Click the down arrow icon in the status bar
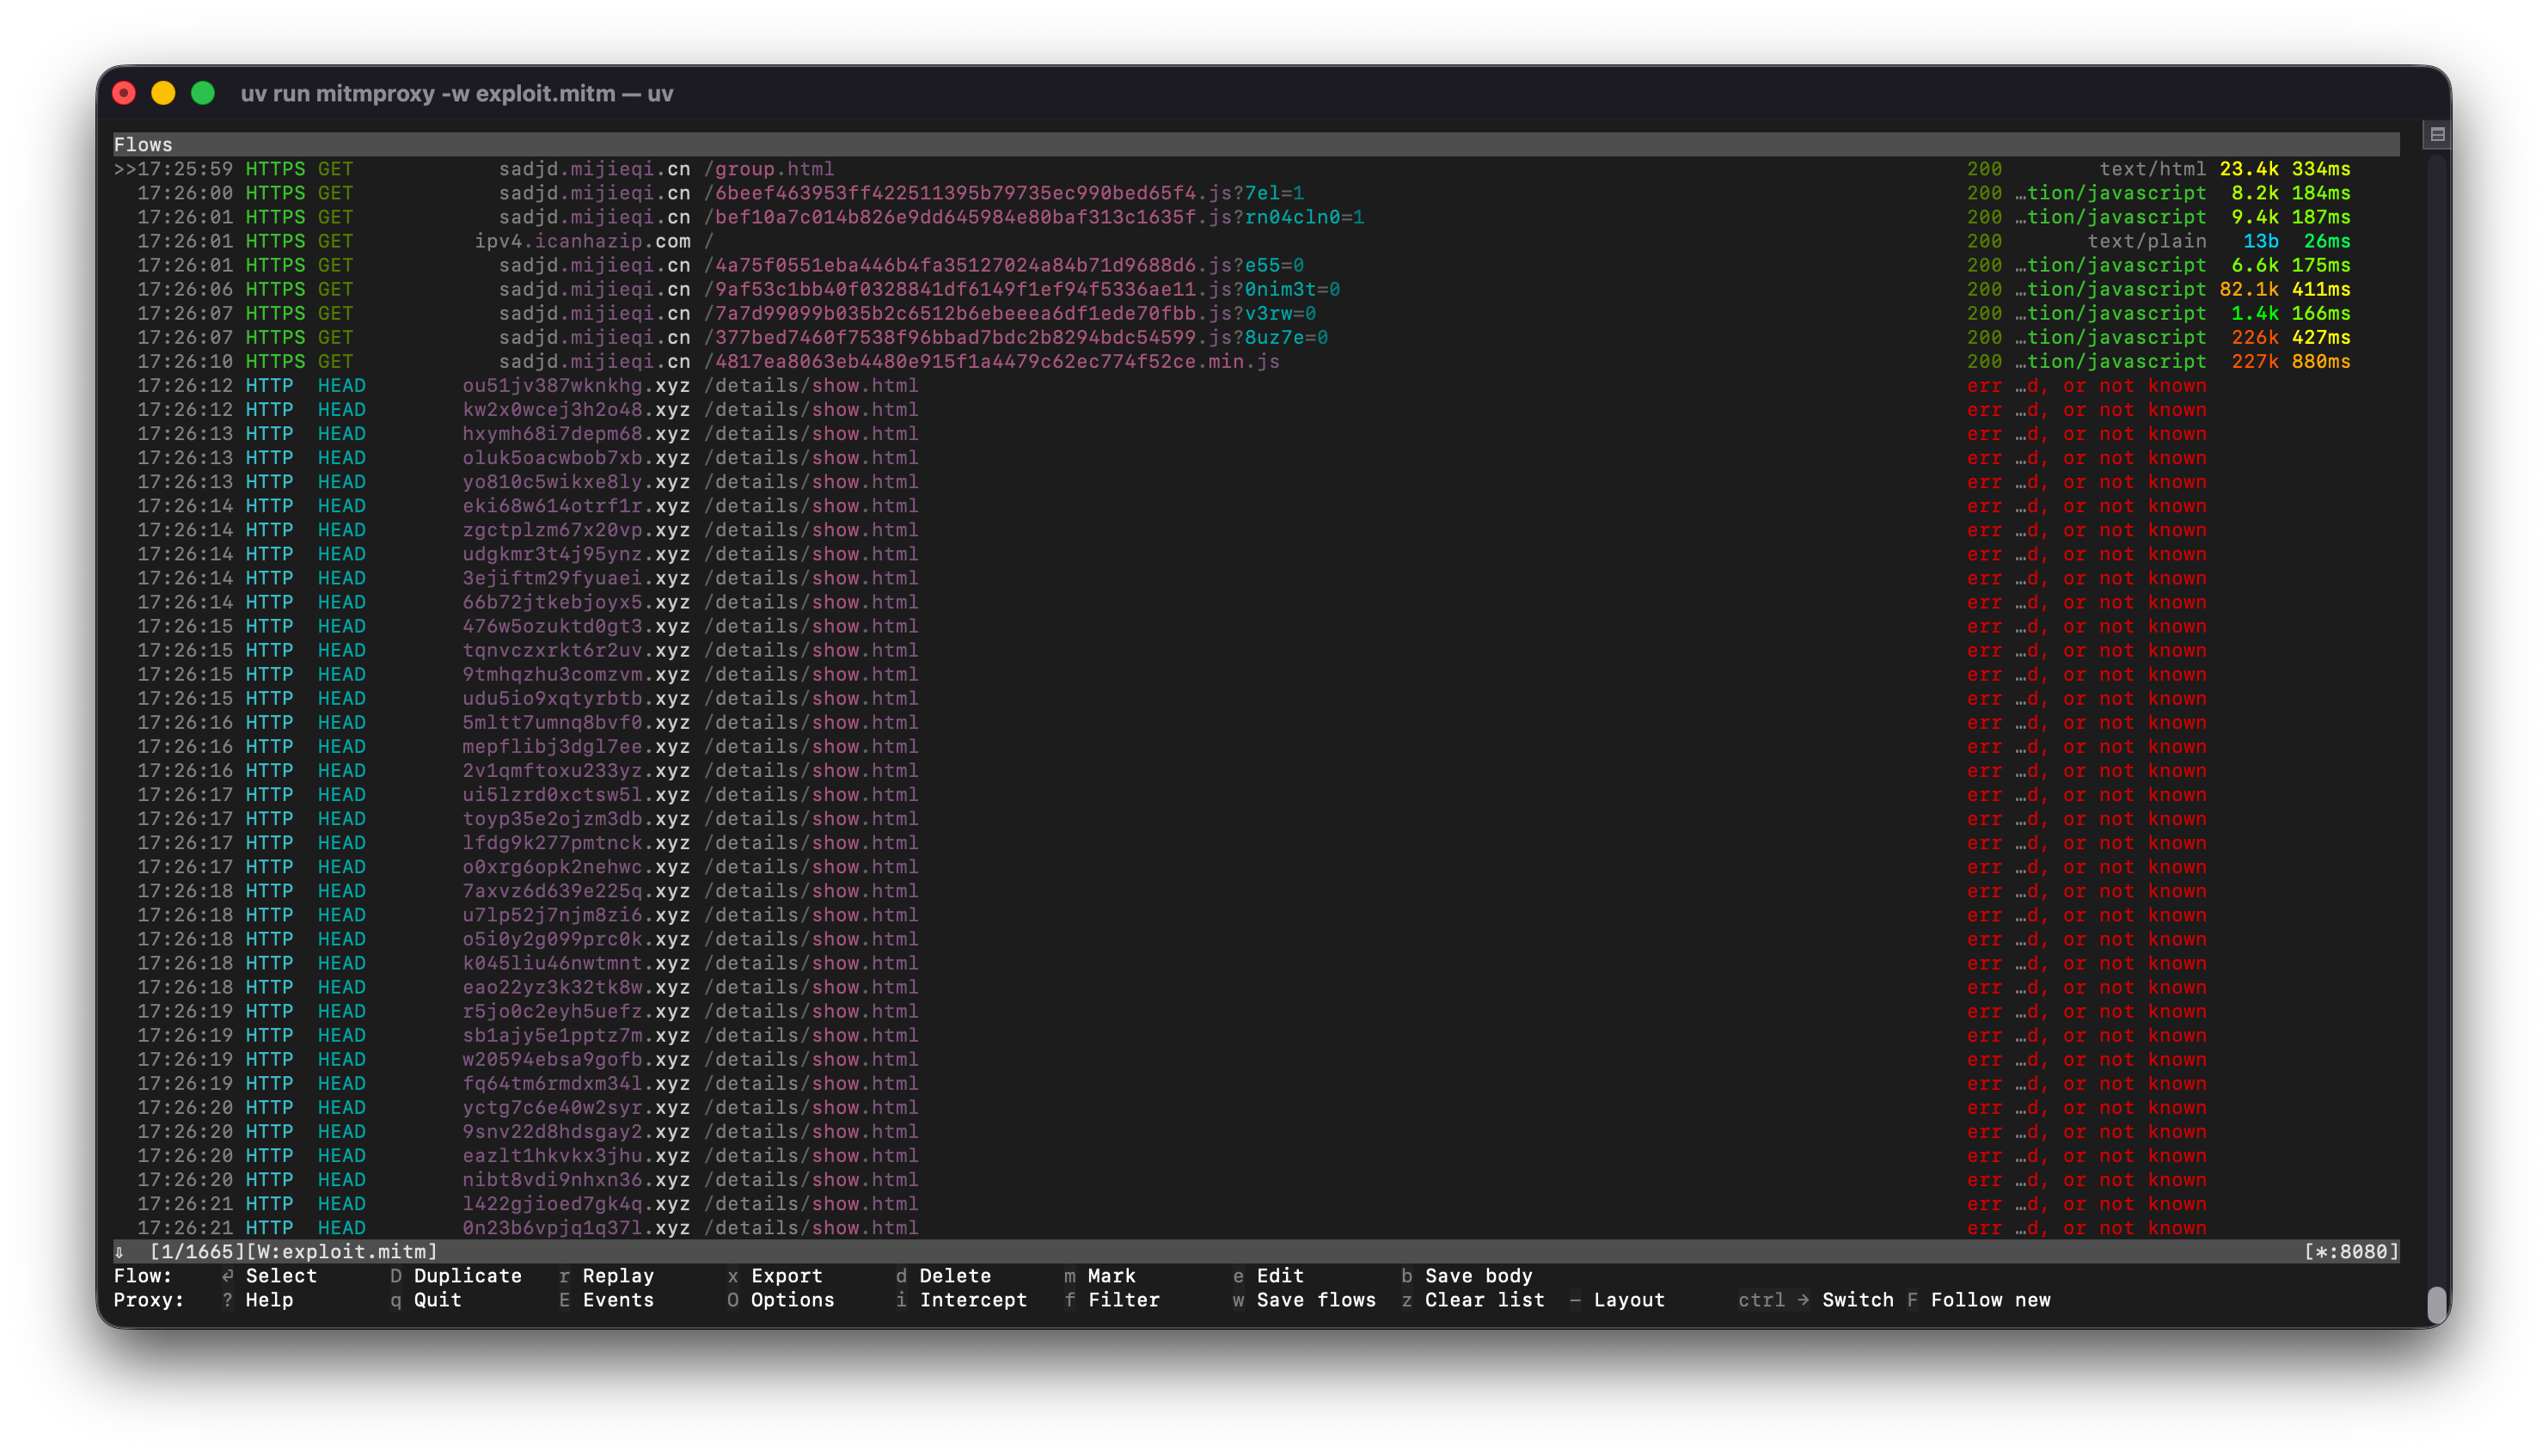Viewport: 2548px width, 1456px height. click(120, 1252)
